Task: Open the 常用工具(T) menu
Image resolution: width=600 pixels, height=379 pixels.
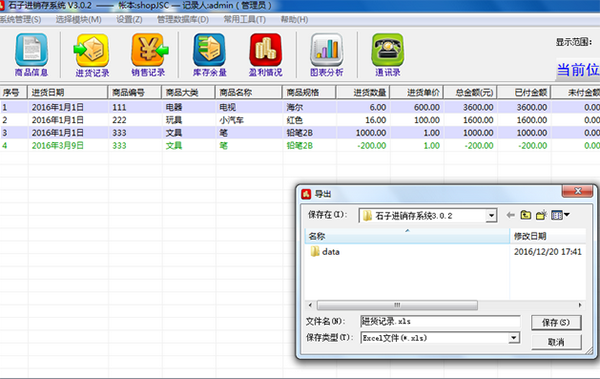Action: click(x=245, y=20)
